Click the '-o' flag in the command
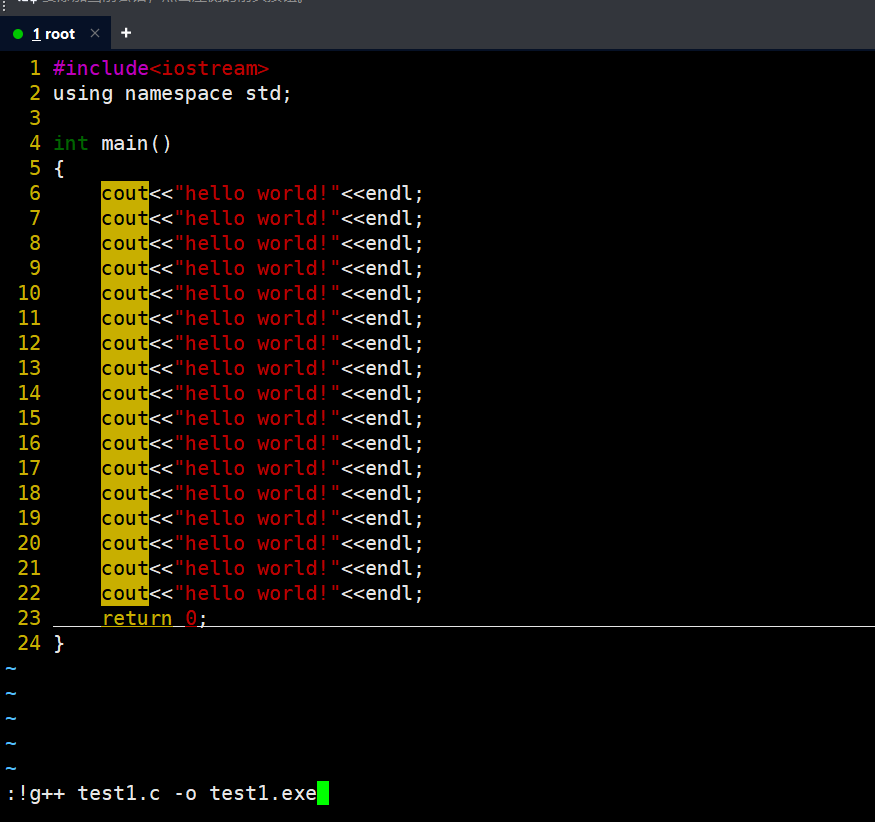875x822 pixels. 185,794
